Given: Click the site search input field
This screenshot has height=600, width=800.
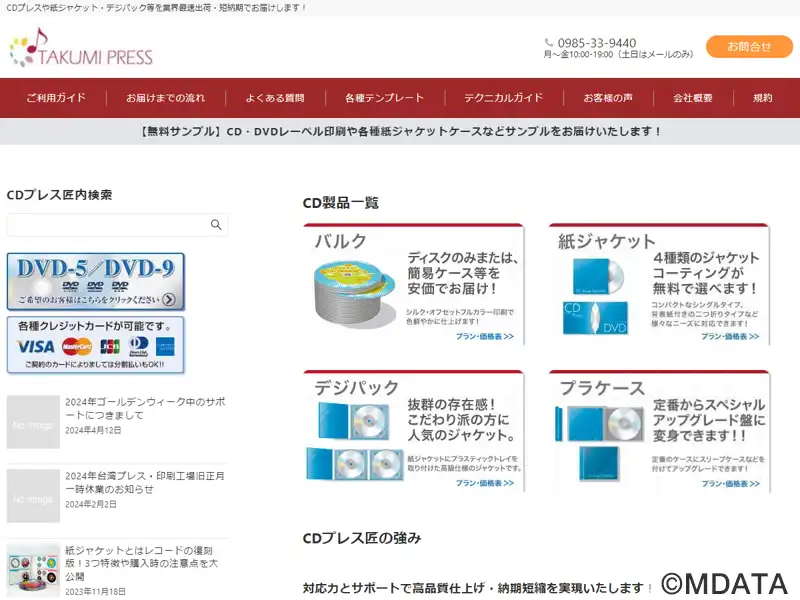Looking at the screenshot, I should (117, 225).
